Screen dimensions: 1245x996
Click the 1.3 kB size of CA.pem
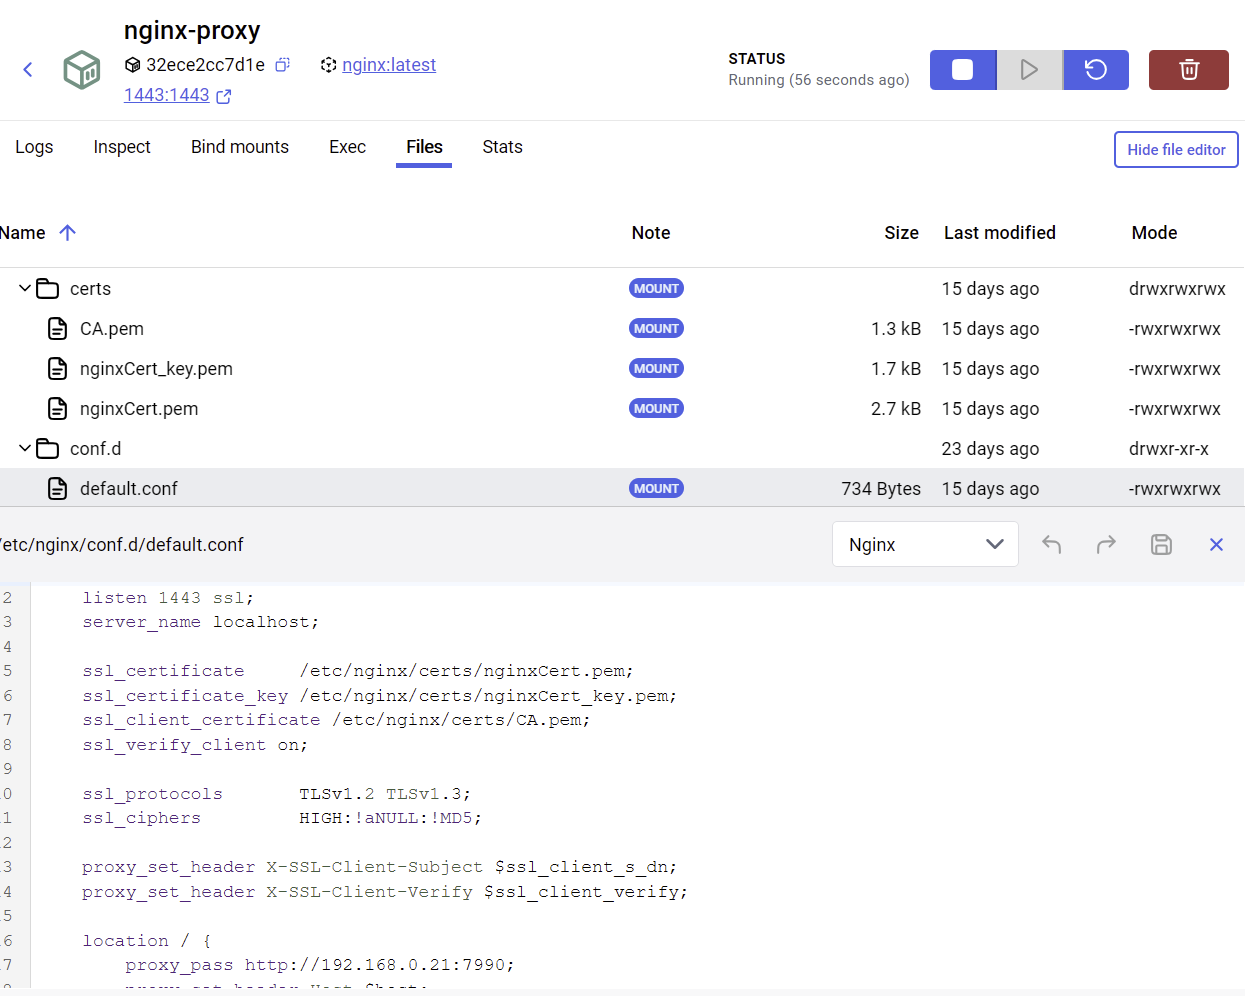click(896, 329)
